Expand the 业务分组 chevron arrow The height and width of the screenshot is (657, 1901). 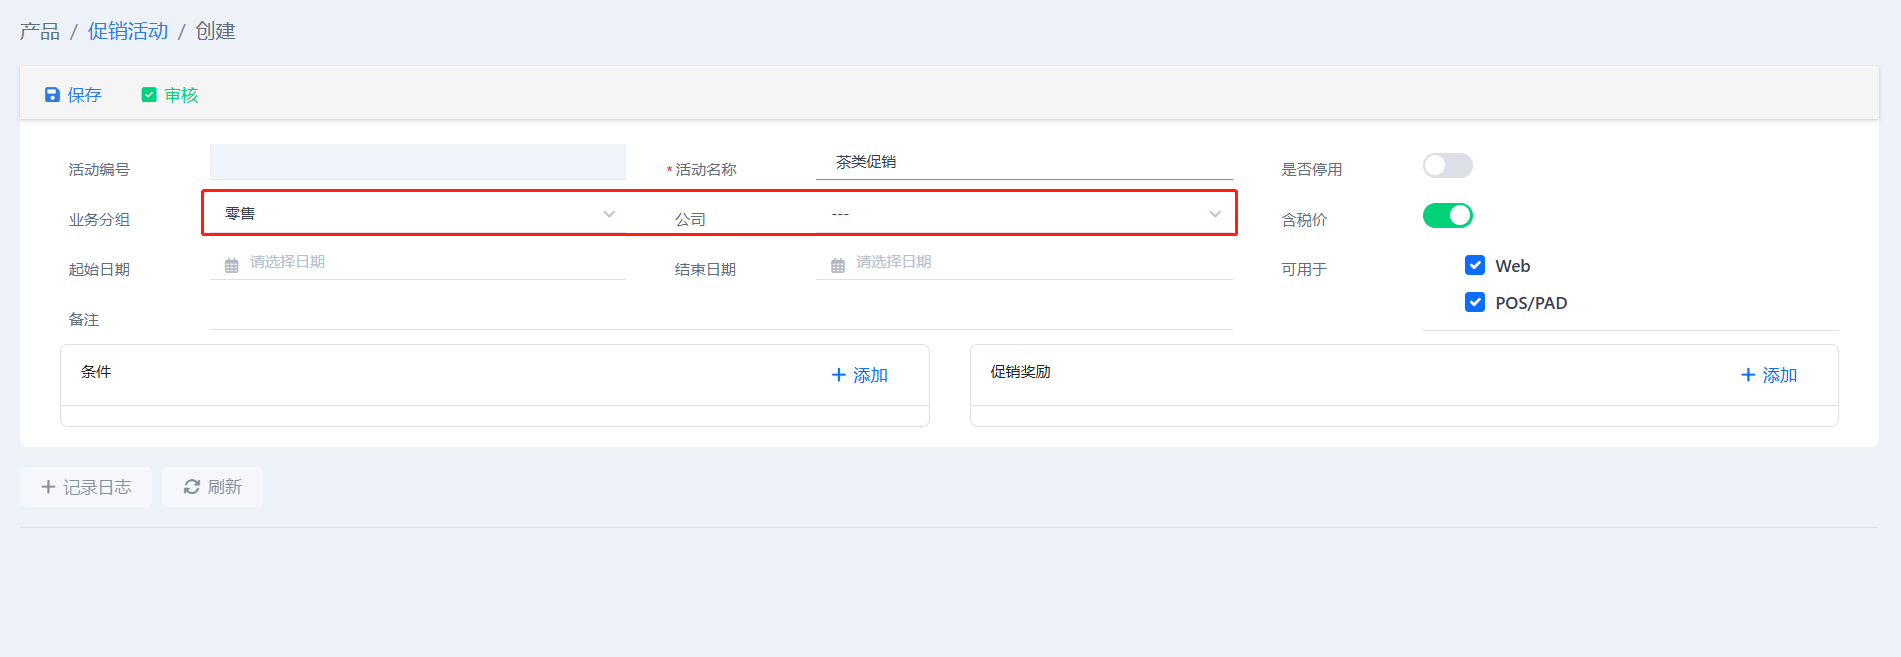(609, 214)
